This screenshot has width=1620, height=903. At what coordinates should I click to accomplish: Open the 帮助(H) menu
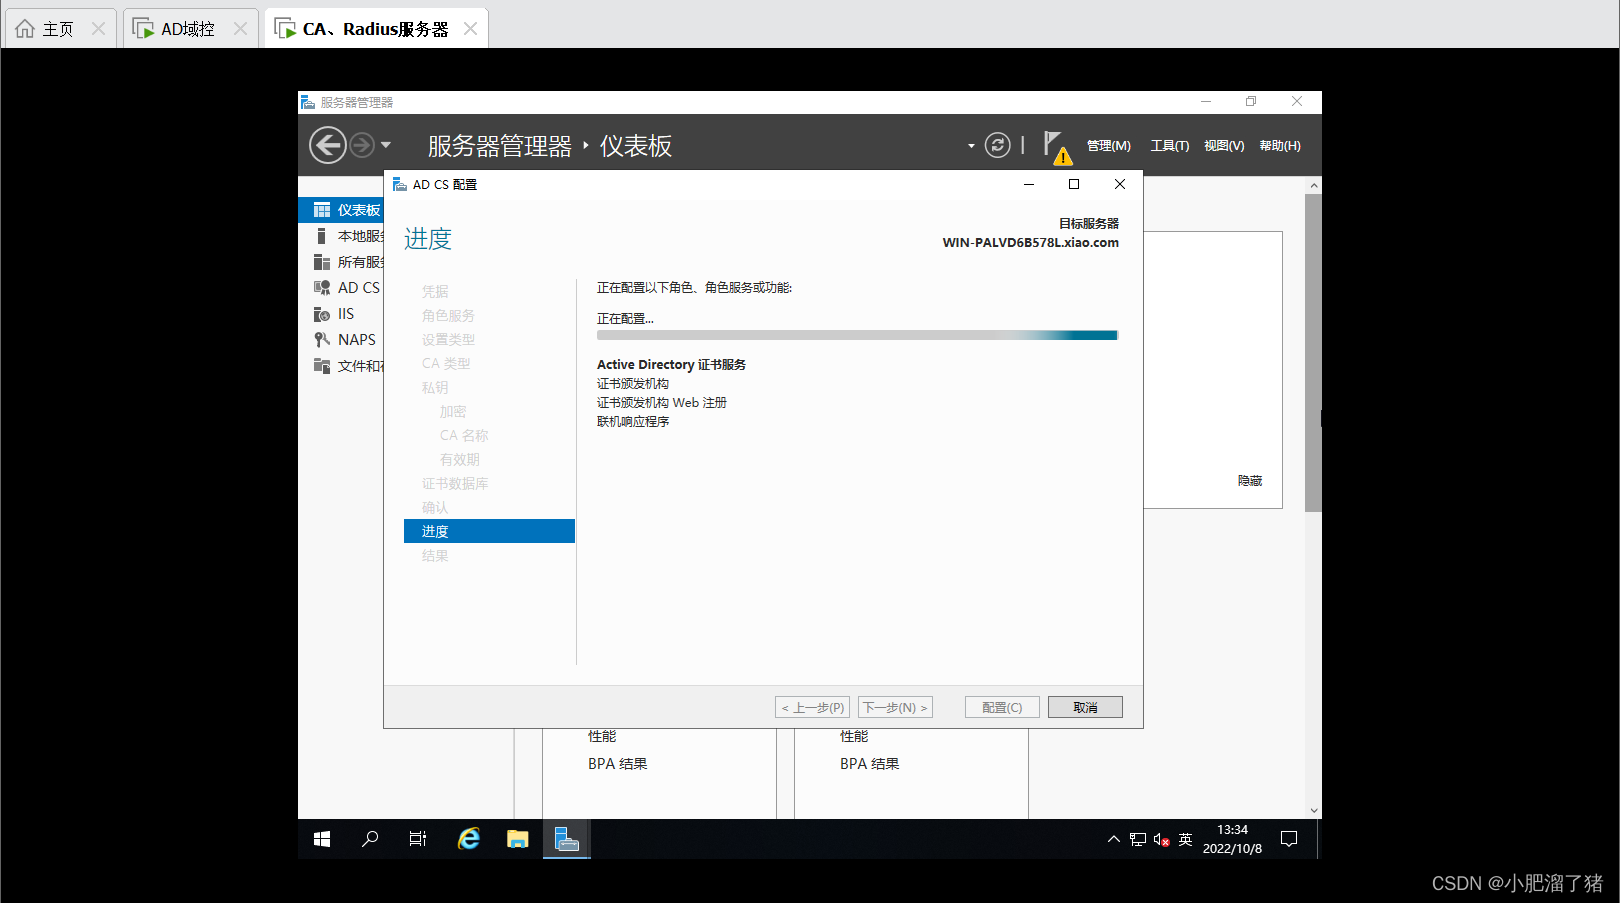pos(1280,146)
